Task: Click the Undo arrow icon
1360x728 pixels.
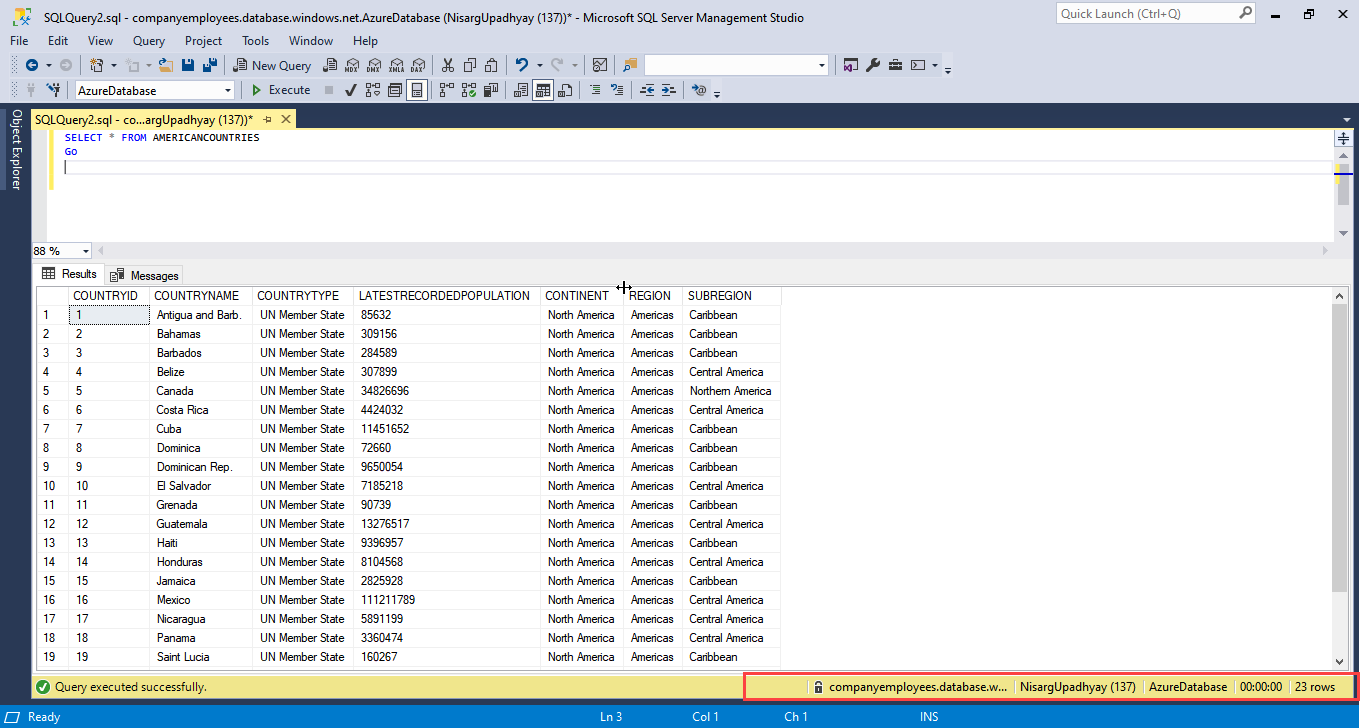Action: coord(521,65)
